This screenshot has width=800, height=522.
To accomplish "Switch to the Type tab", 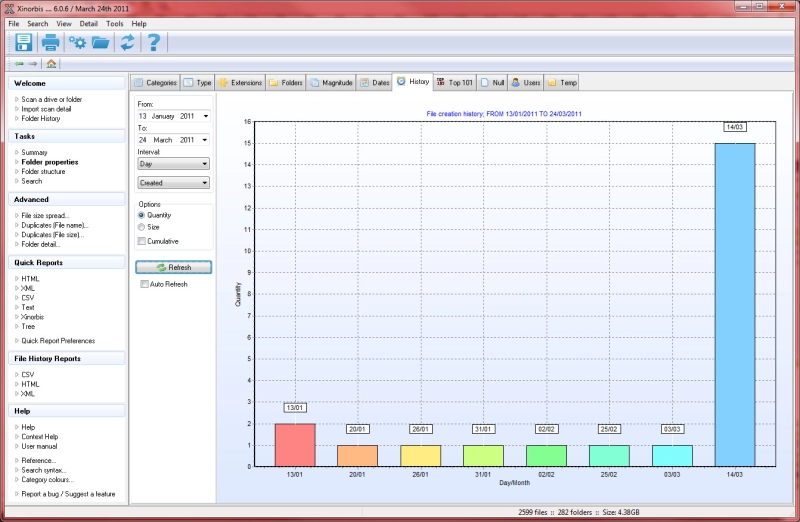I will coord(197,83).
